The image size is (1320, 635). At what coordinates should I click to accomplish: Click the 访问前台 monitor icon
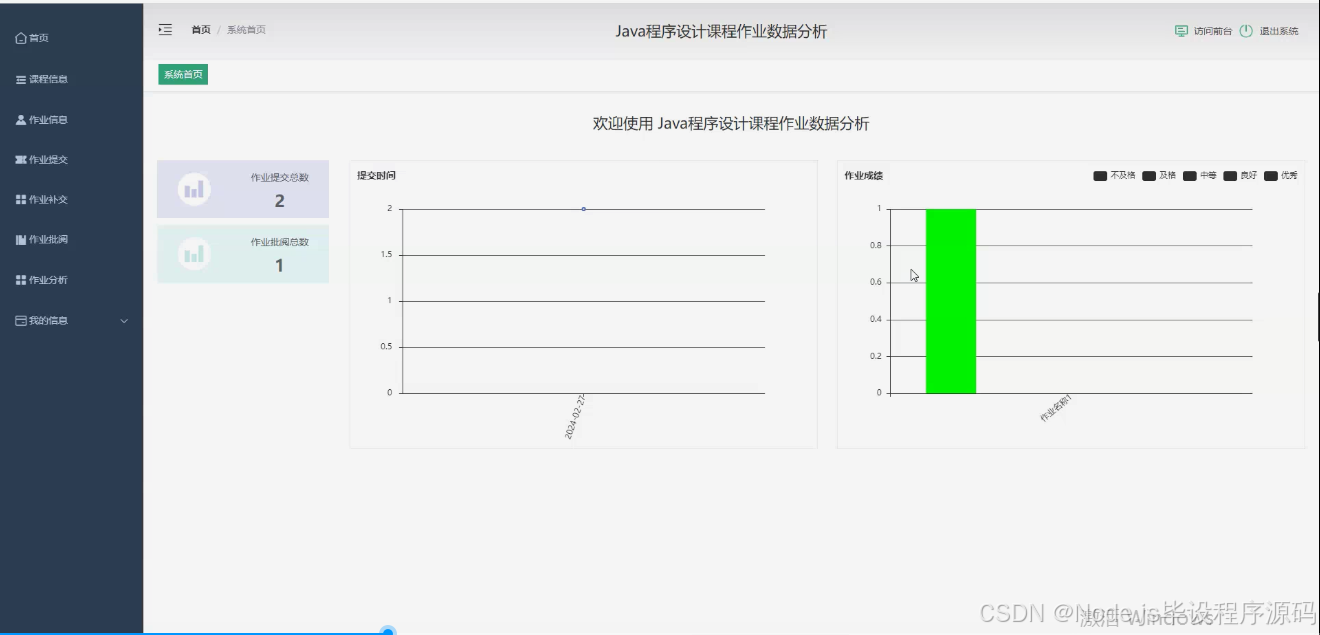tap(1181, 30)
